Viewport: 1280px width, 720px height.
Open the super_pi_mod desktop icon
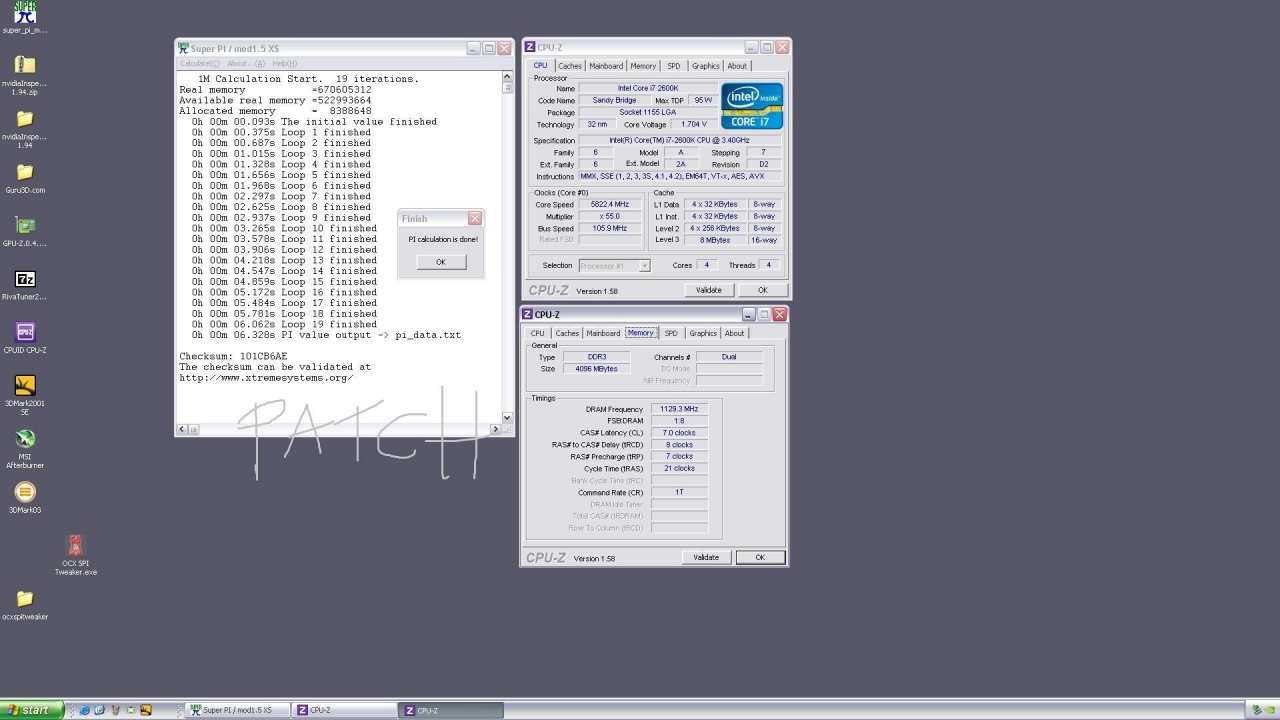(x=25, y=14)
